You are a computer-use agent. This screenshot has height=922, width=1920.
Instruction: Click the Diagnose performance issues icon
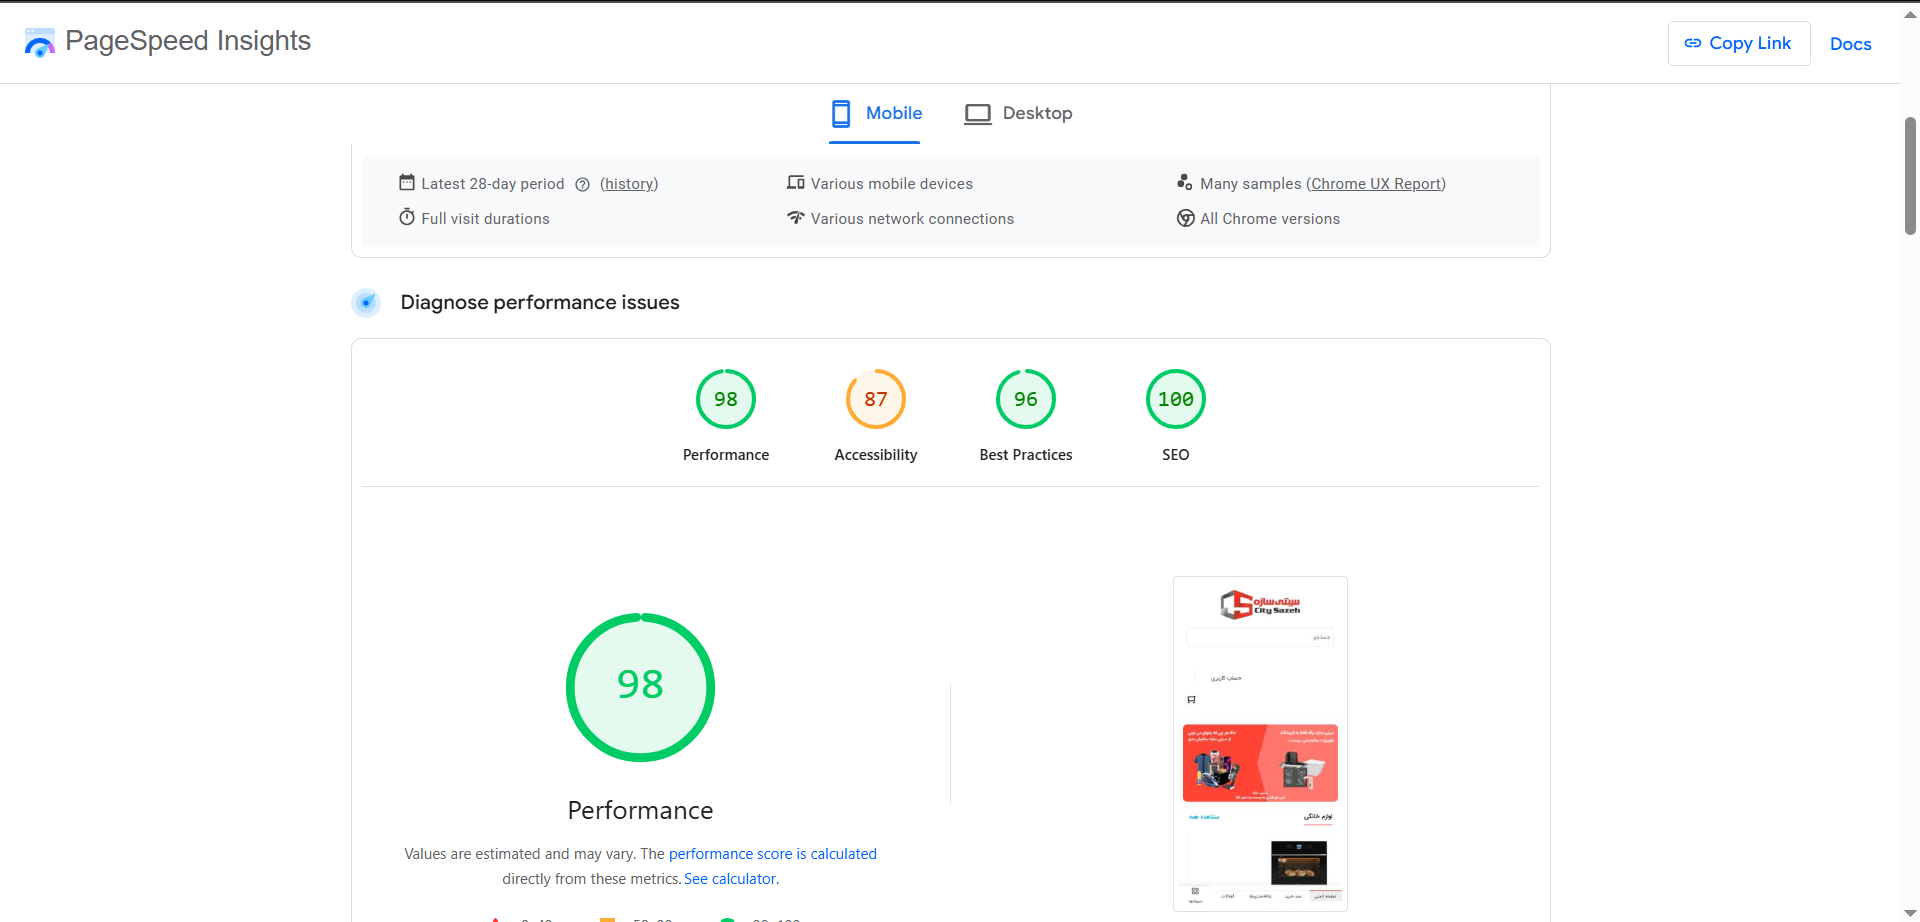coord(366,302)
